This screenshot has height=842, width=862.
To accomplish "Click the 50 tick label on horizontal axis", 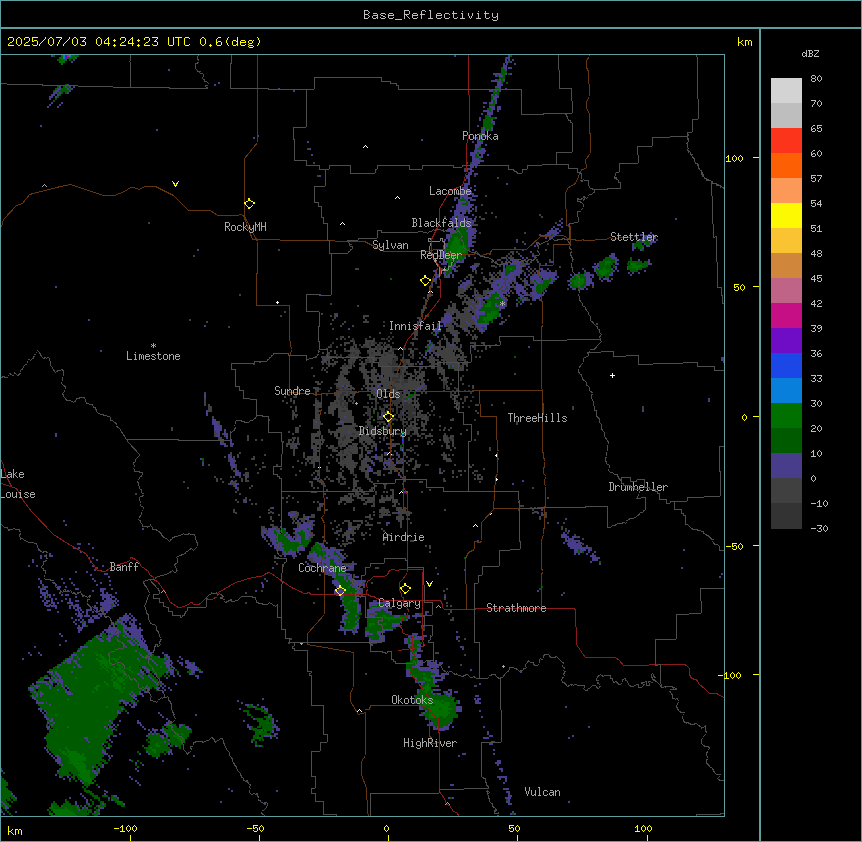I will pyautogui.click(x=514, y=828).
